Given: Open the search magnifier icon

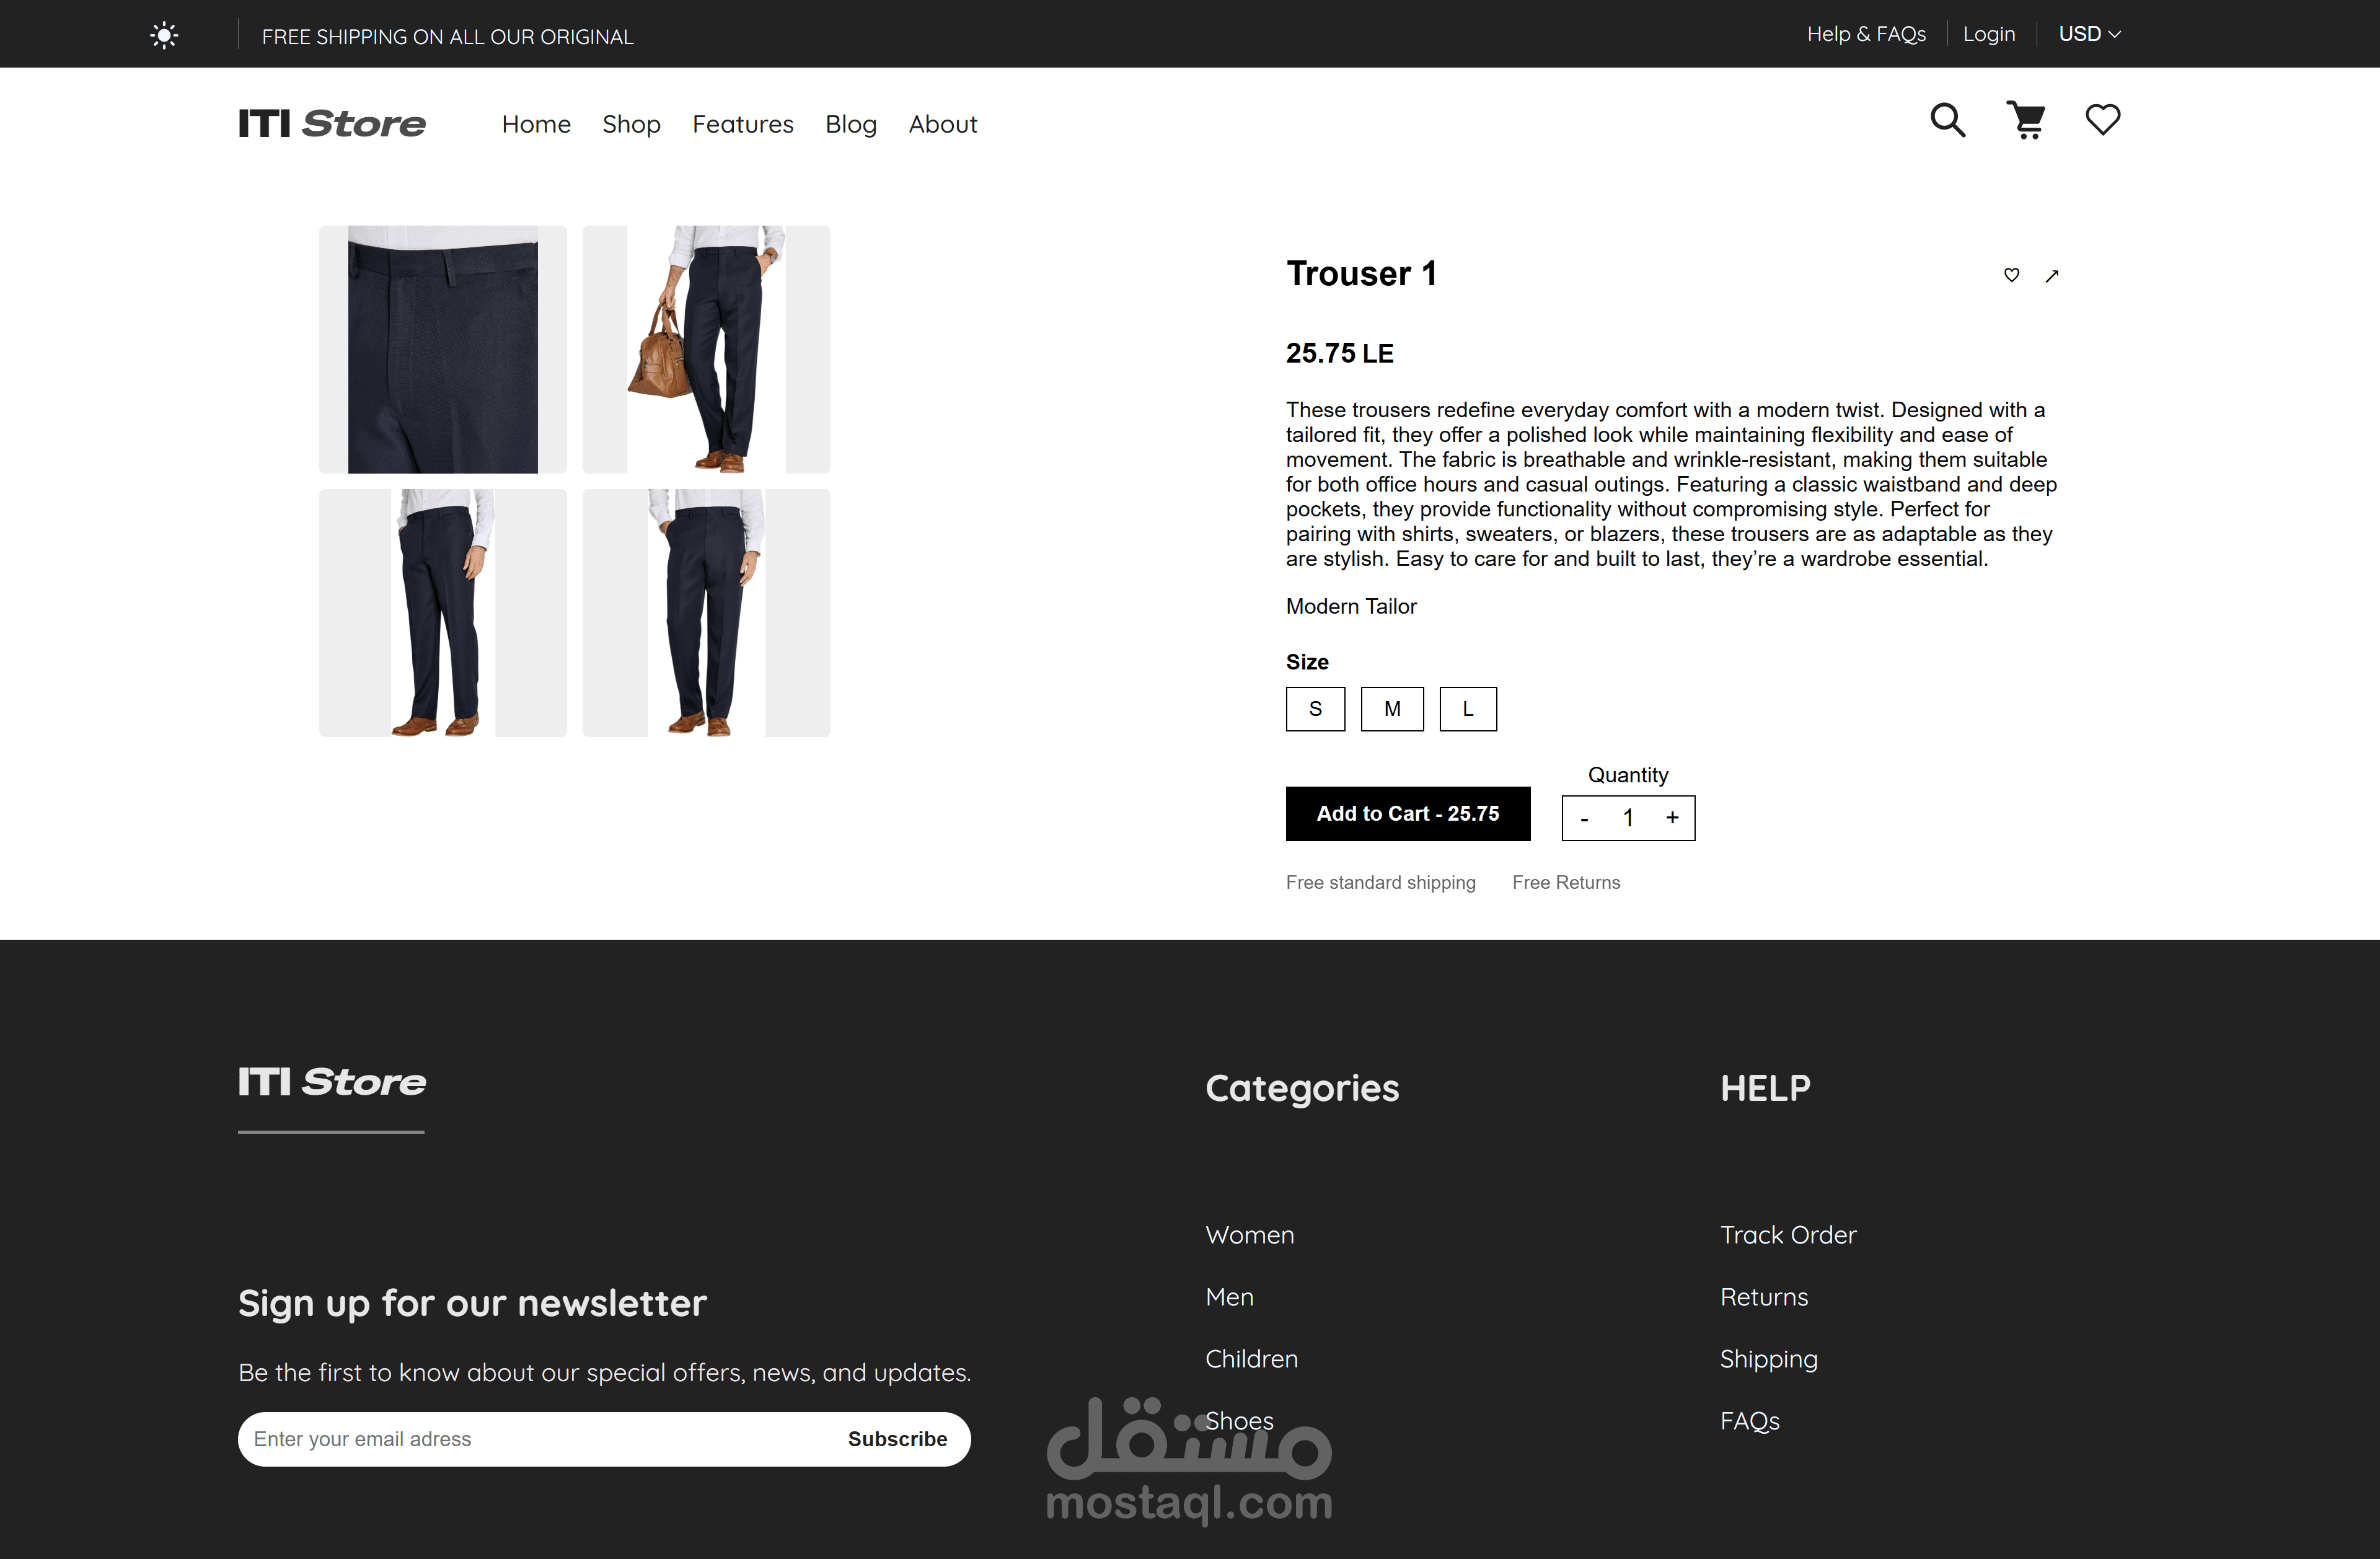Looking at the screenshot, I should point(1947,120).
